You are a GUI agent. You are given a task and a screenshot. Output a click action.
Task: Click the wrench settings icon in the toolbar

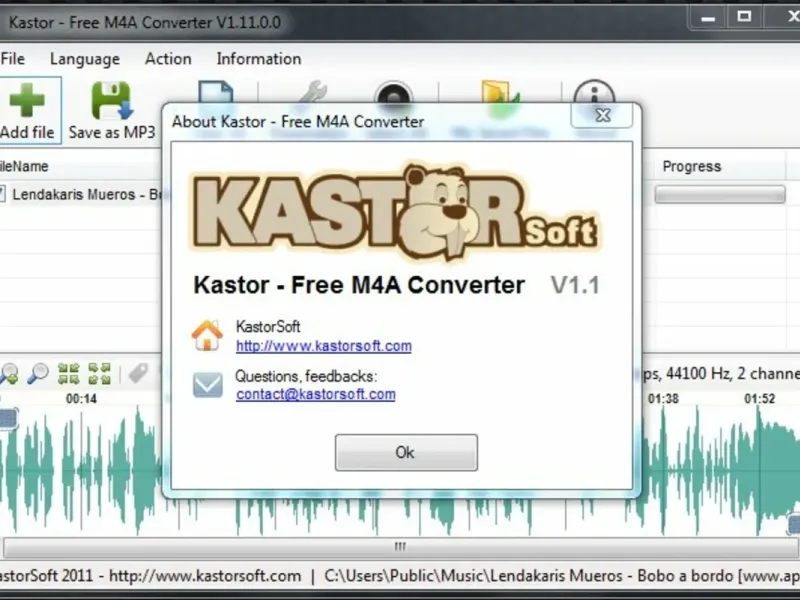312,92
